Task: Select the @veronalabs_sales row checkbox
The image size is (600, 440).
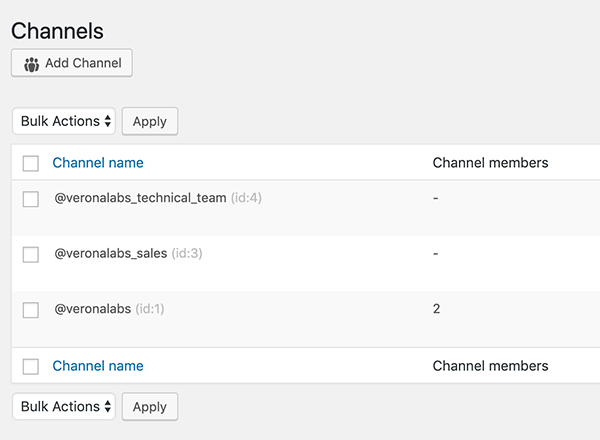Action: 31,255
